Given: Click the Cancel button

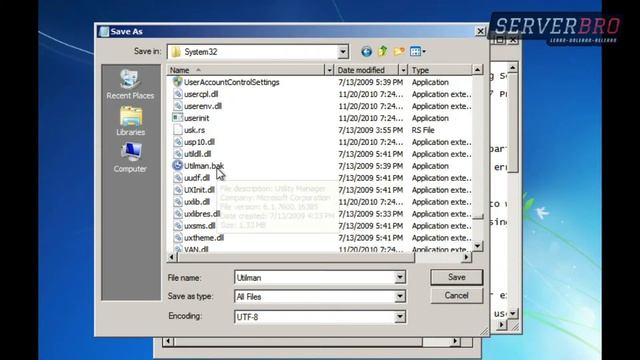Looking at the screenshot, I should (456, 296).
